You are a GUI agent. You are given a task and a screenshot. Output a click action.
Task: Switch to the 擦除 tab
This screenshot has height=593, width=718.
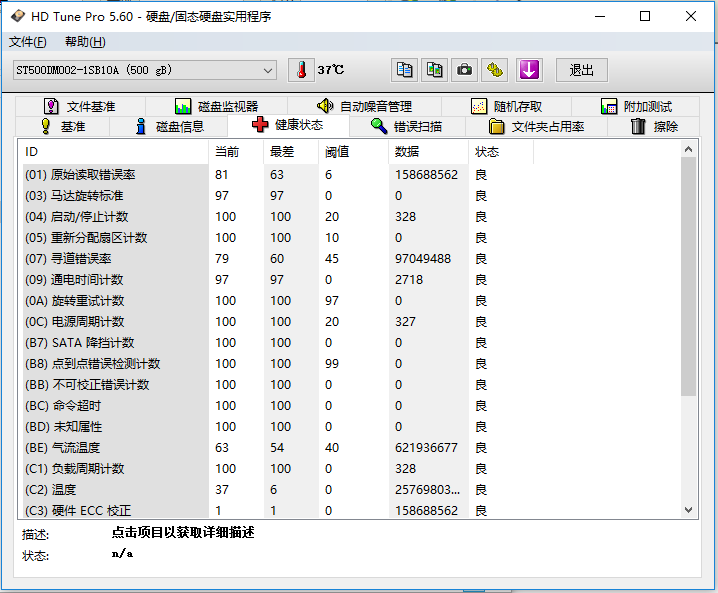[x=654, y=126]
